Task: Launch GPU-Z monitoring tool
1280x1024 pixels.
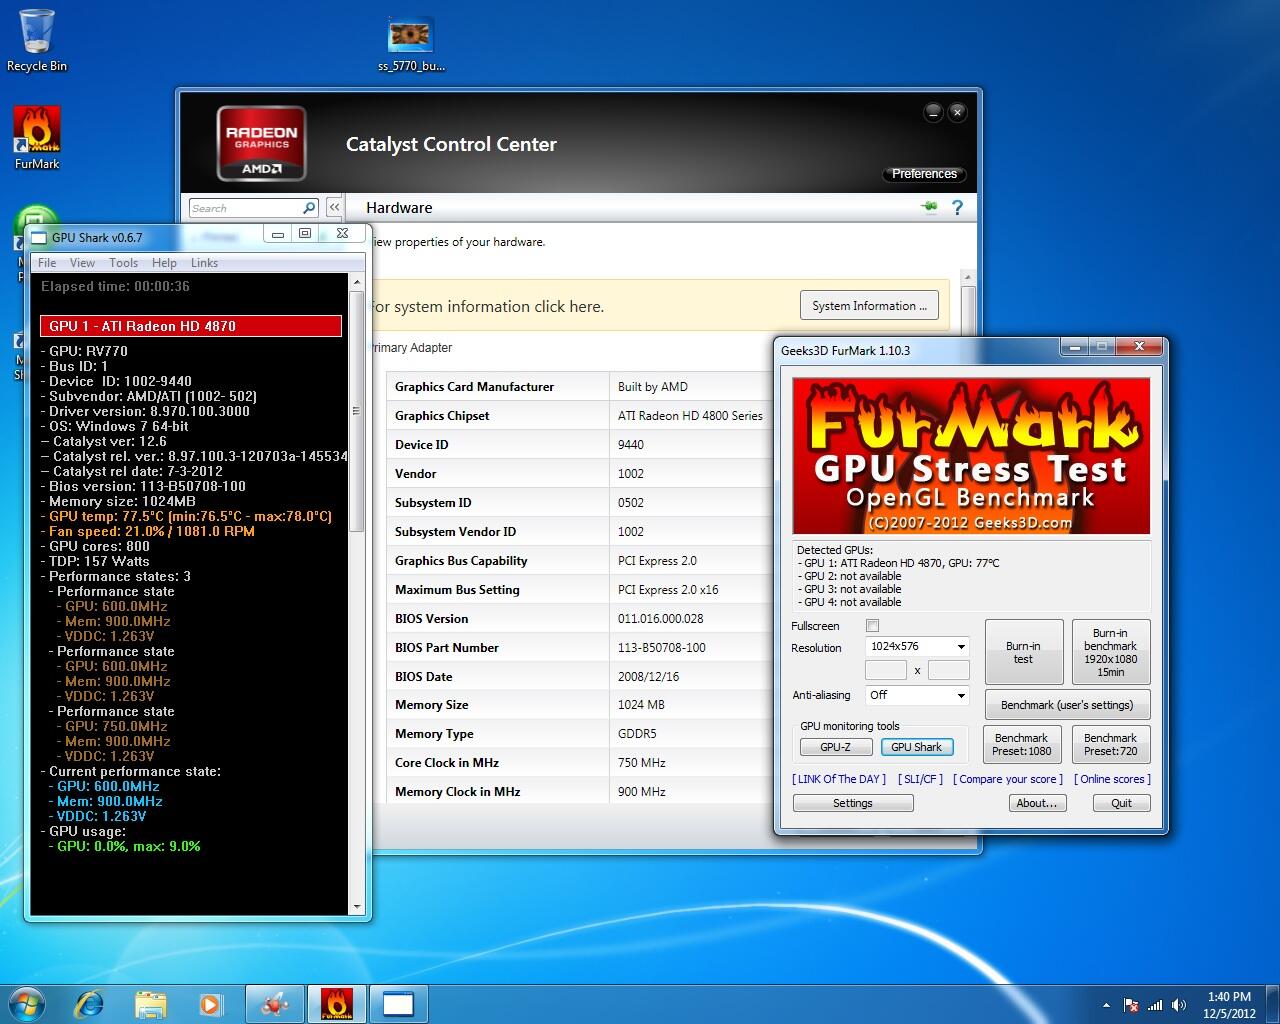Action: [835, 747]
